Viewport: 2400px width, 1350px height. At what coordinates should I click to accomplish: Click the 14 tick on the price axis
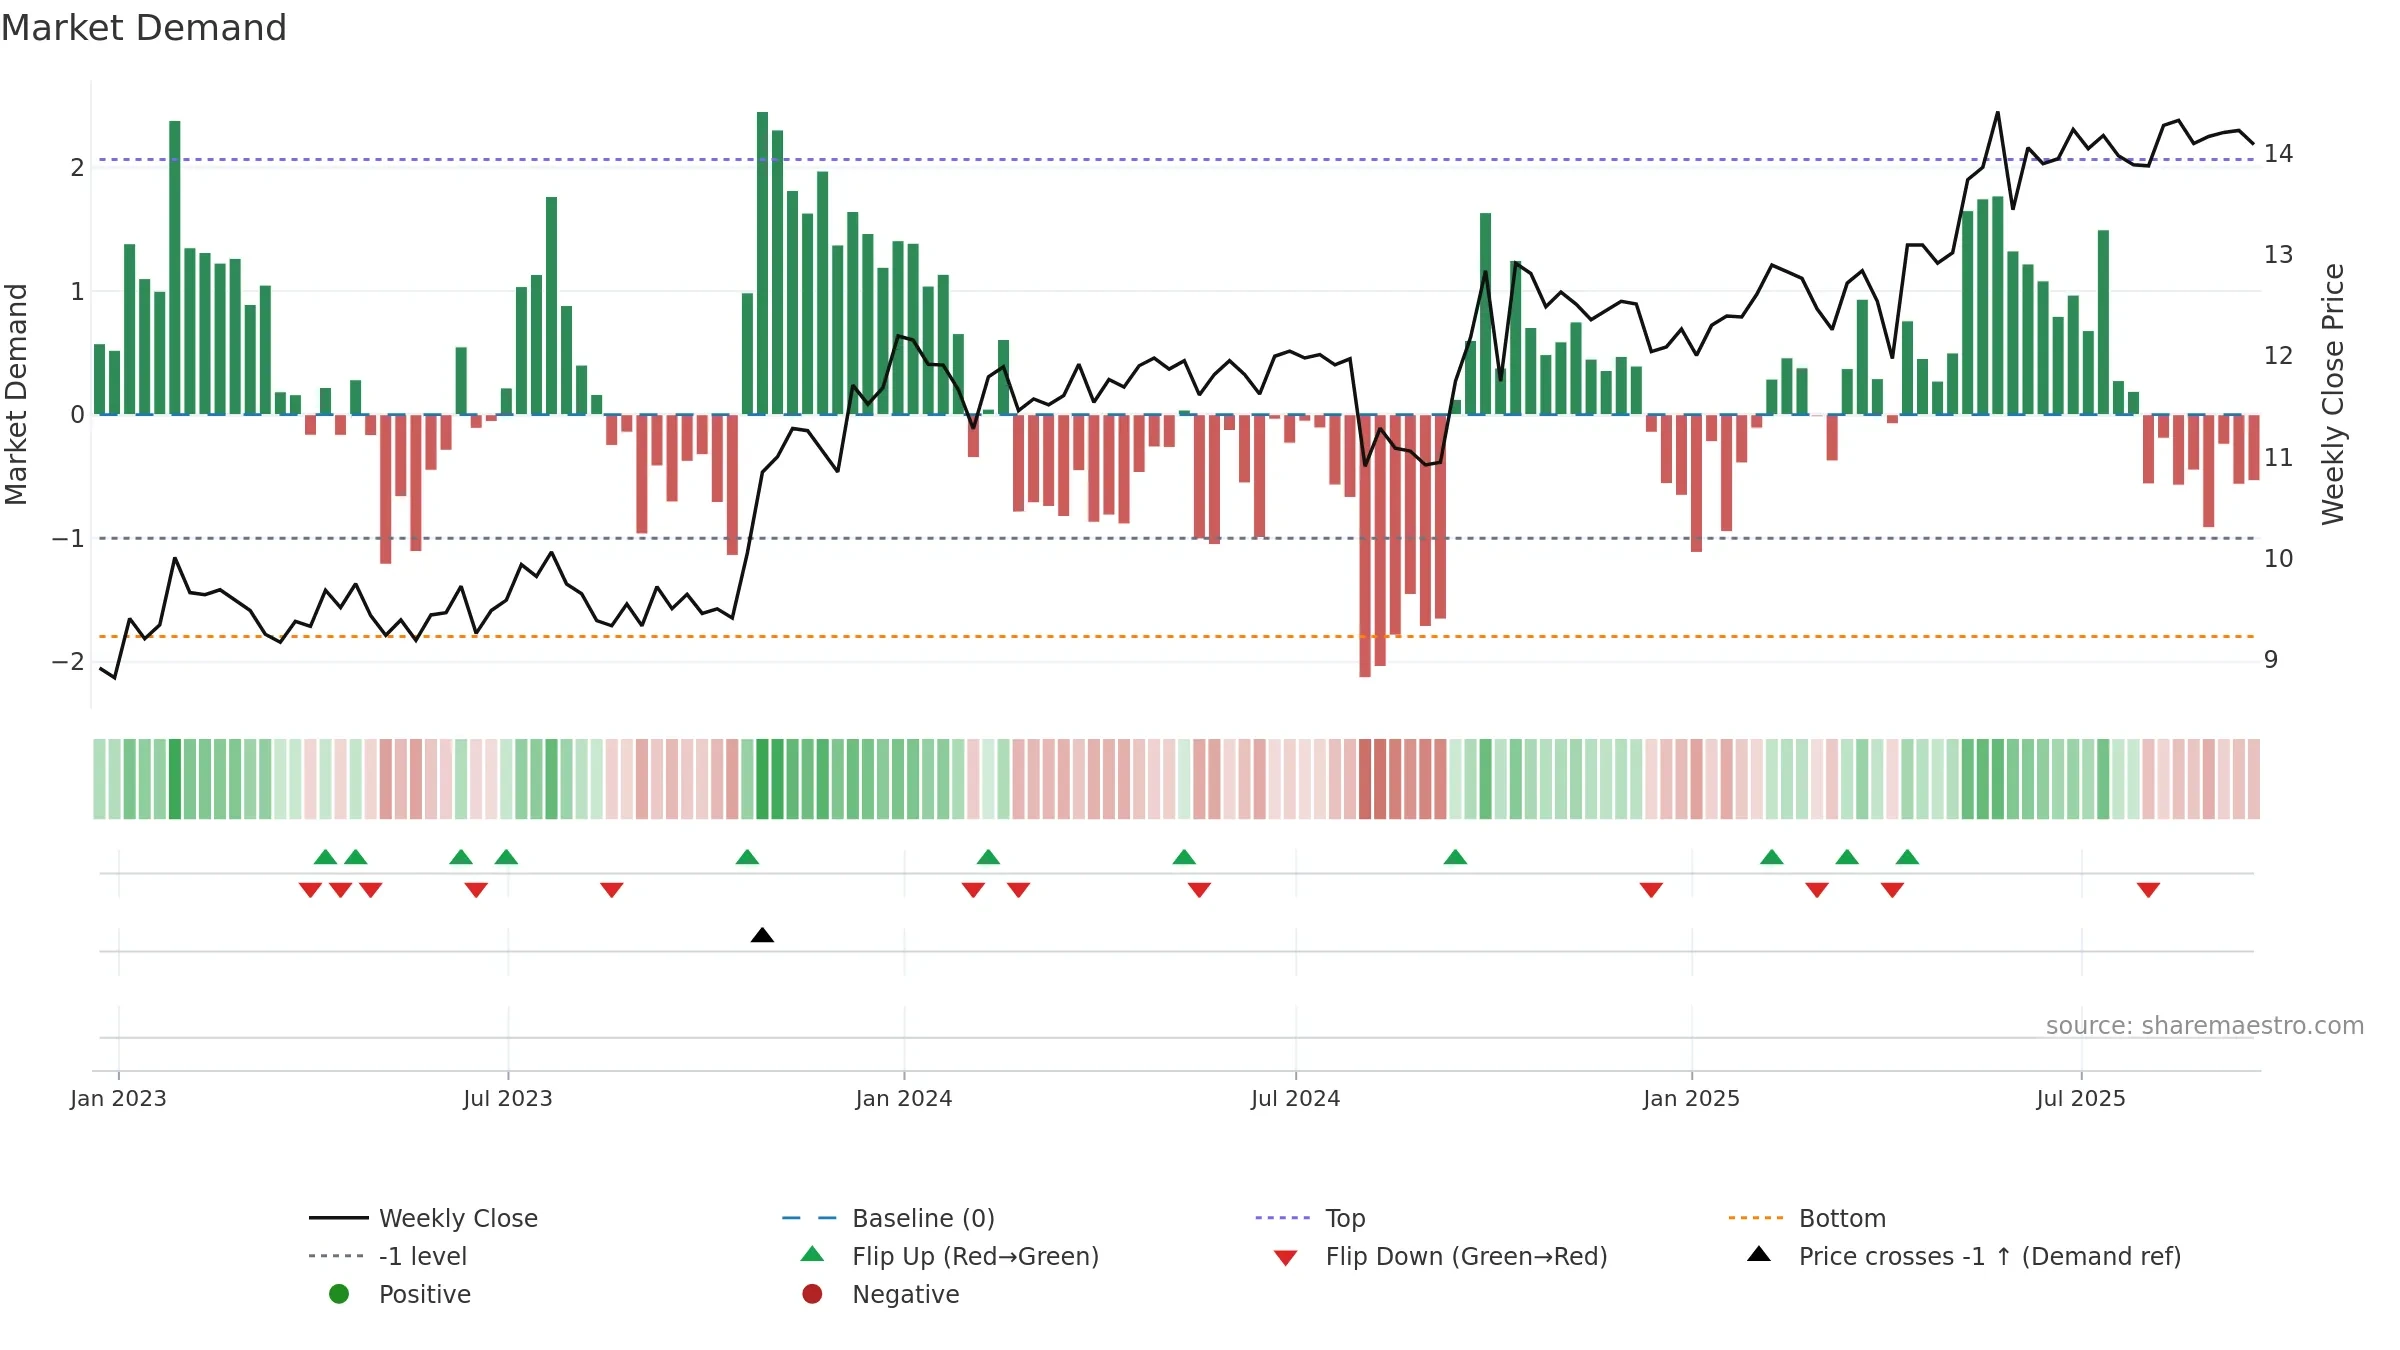click(x=2278, y=154)
